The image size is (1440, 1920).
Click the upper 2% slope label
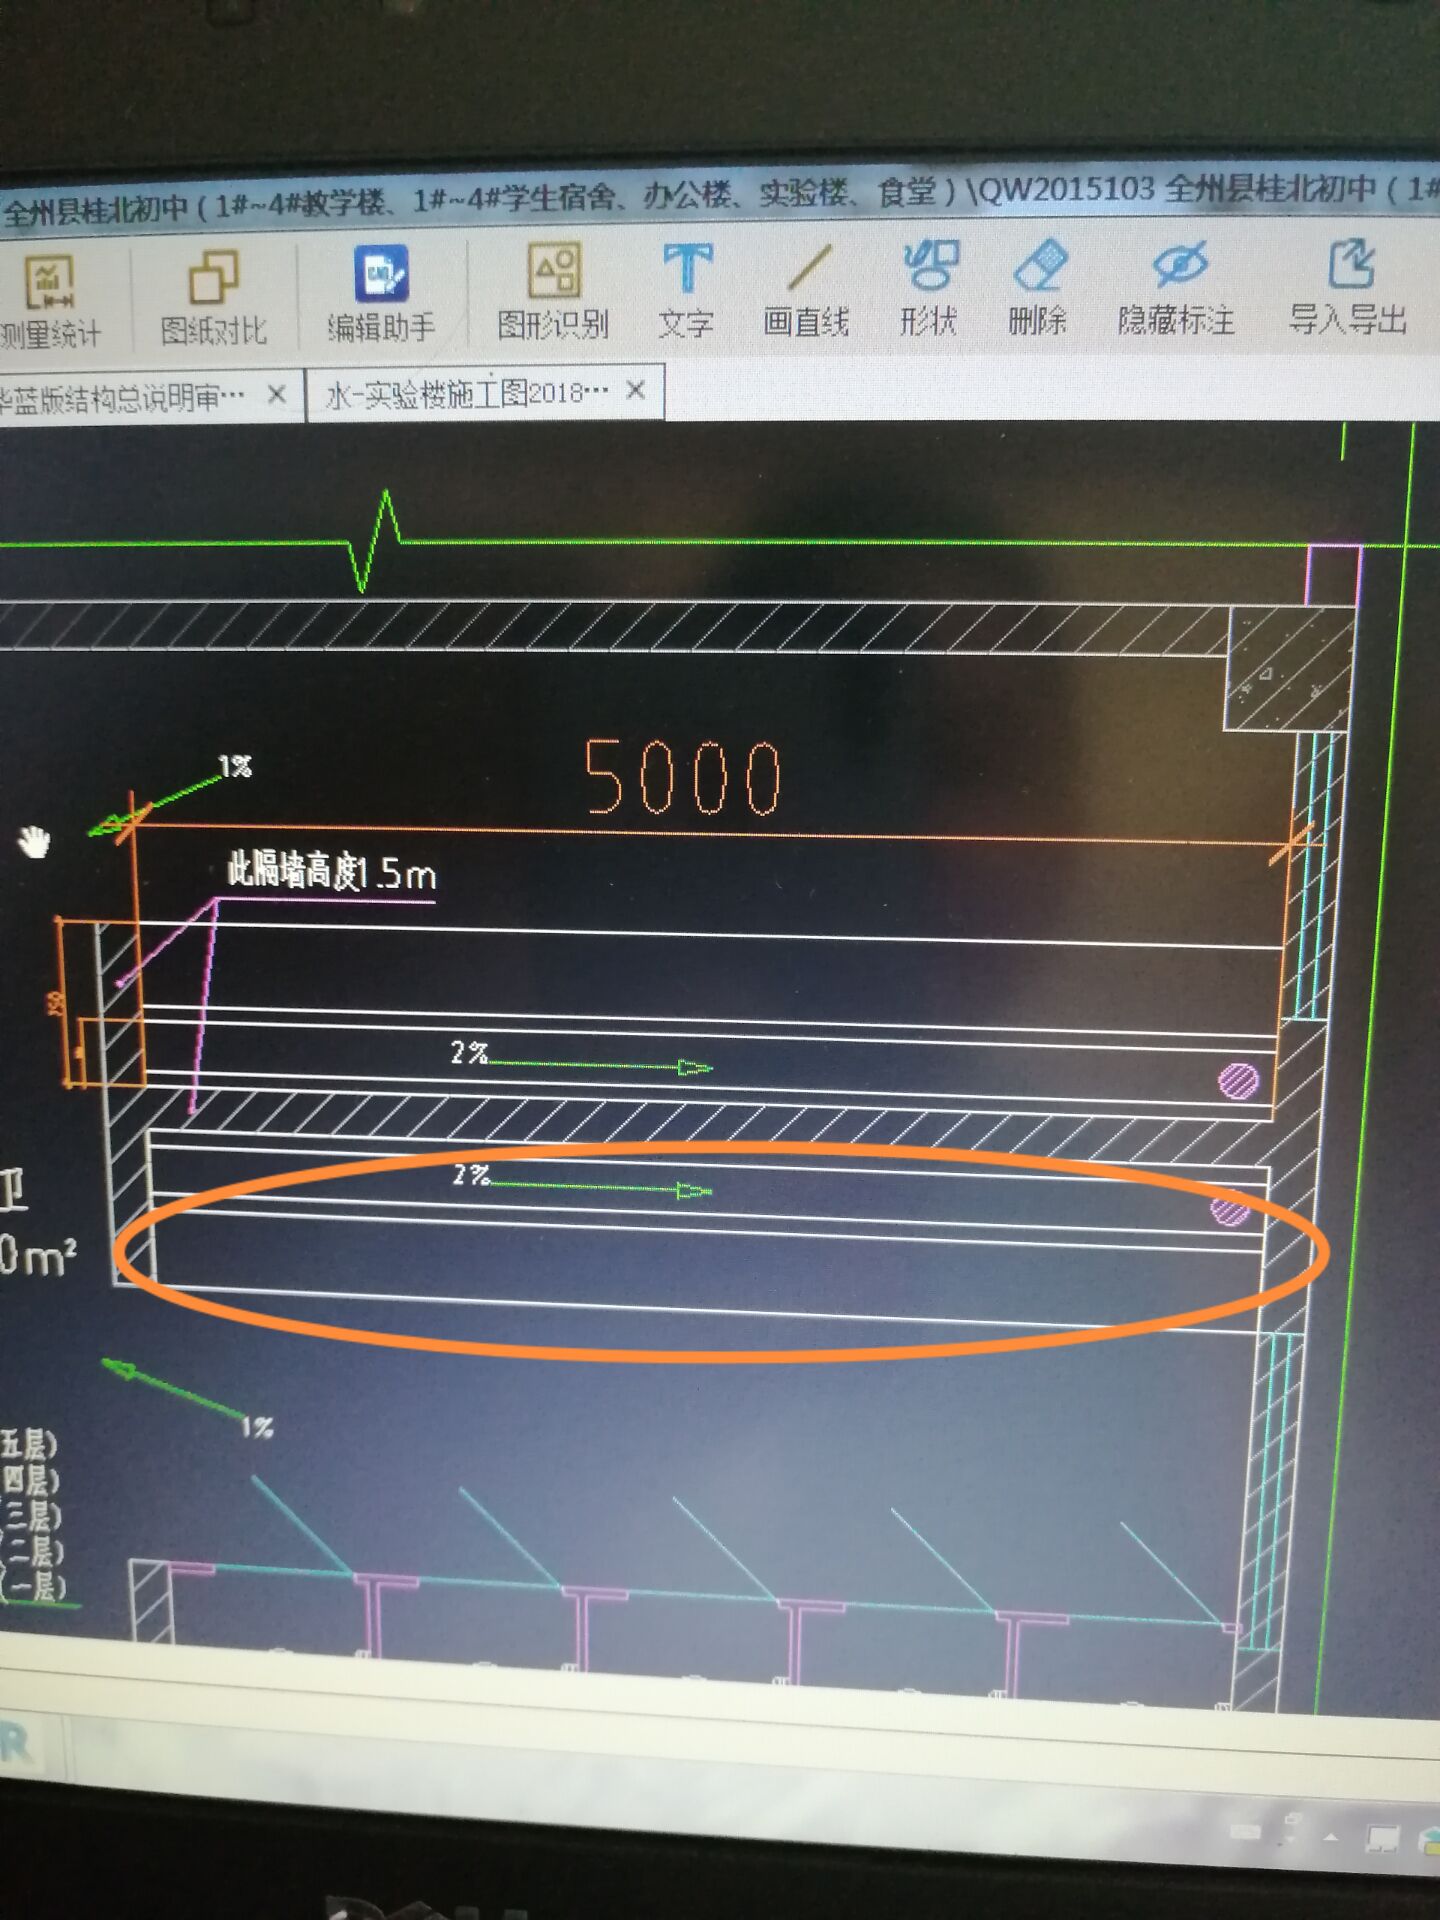[x=468, y=1053]
